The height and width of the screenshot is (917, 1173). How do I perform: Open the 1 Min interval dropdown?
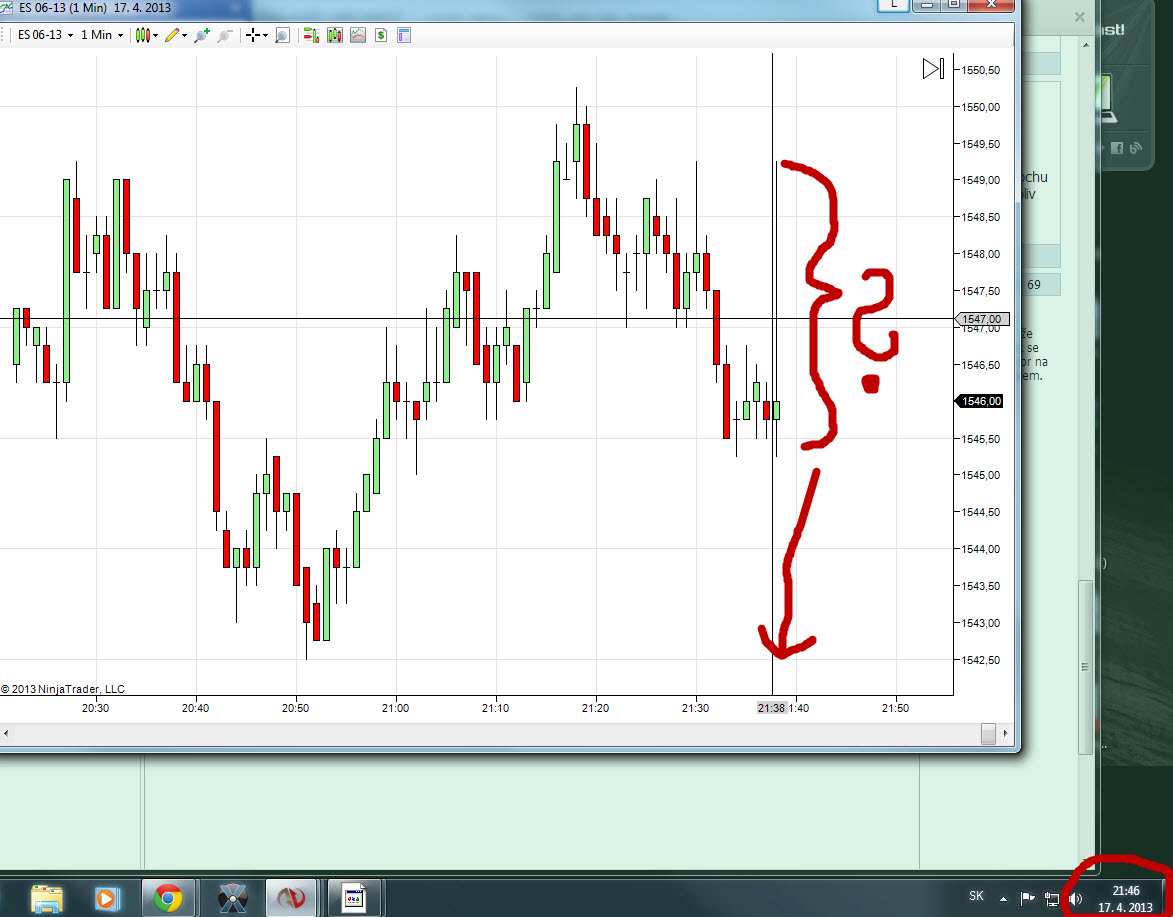tap(102, 35)
